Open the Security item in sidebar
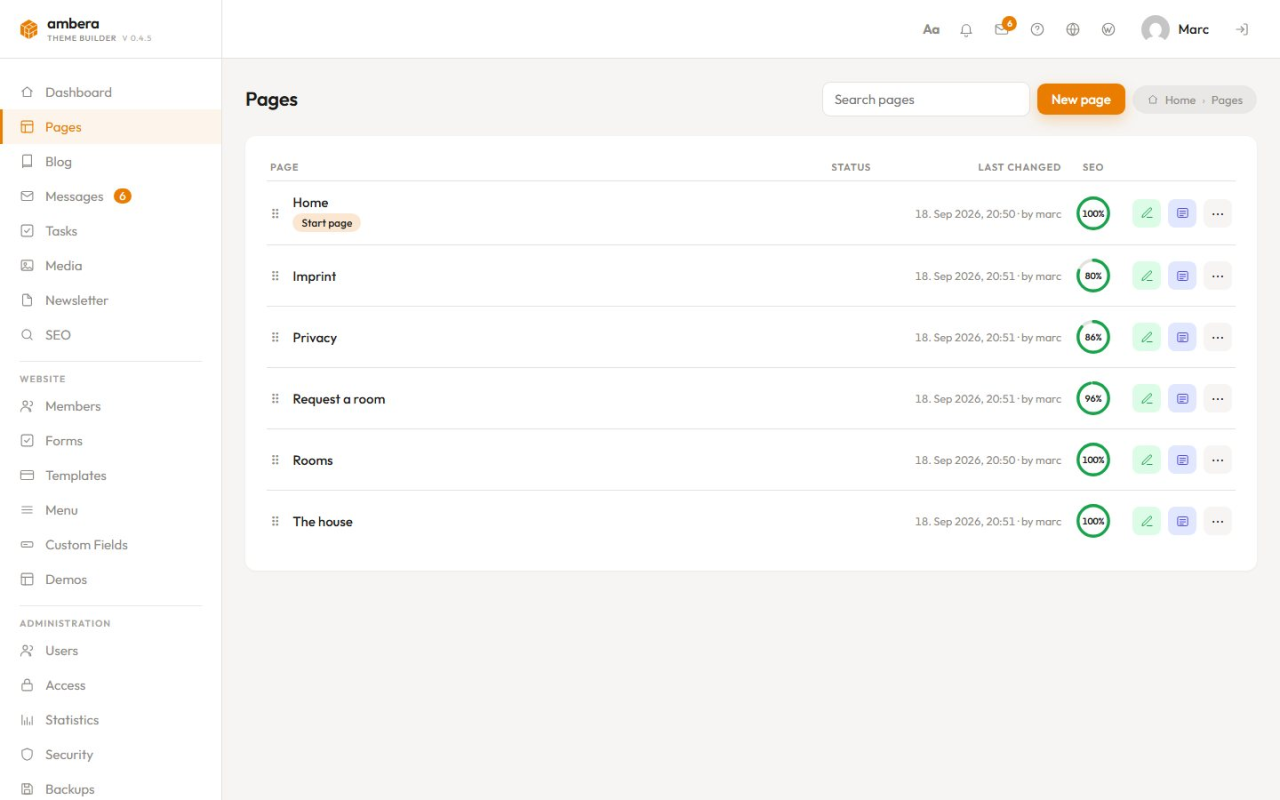The image size is (1280, 800). pos(110,754)
